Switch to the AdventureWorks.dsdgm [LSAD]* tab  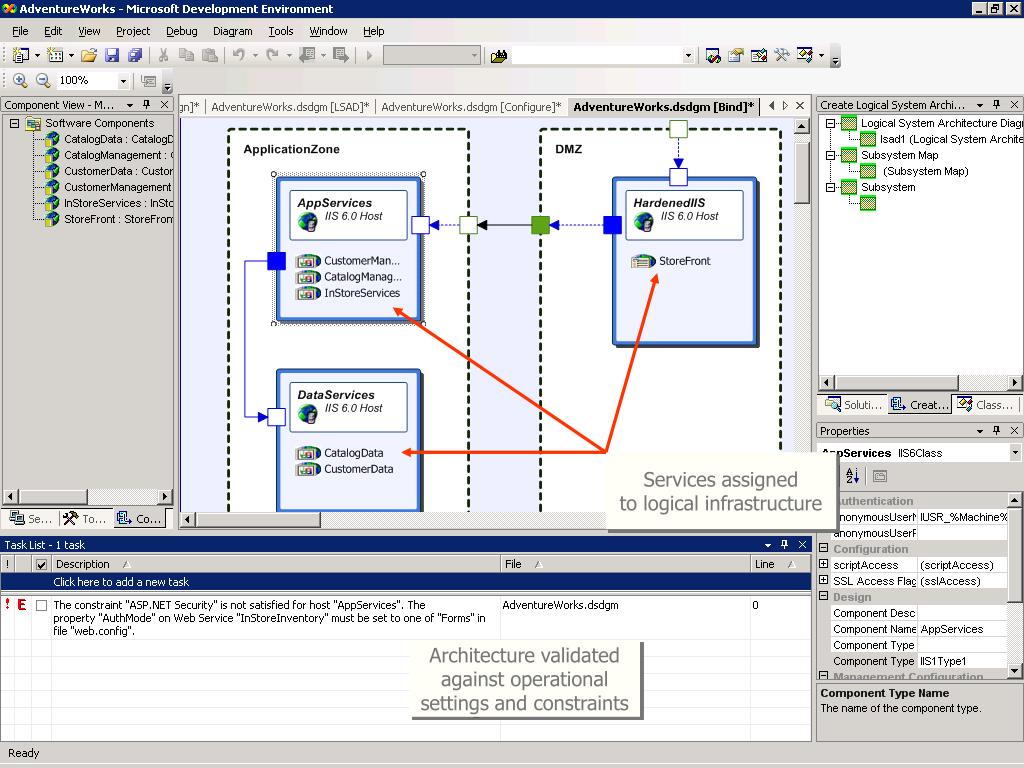click(290, 106)
